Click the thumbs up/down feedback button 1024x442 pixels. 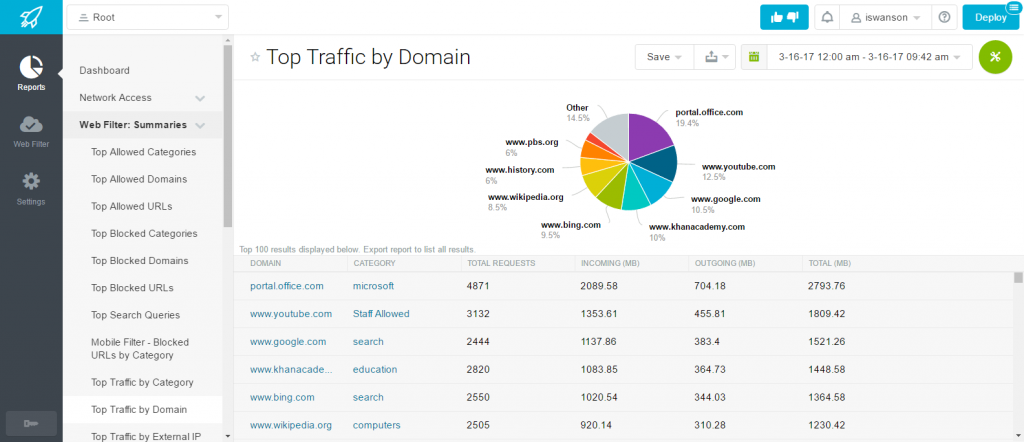[784, 18]
